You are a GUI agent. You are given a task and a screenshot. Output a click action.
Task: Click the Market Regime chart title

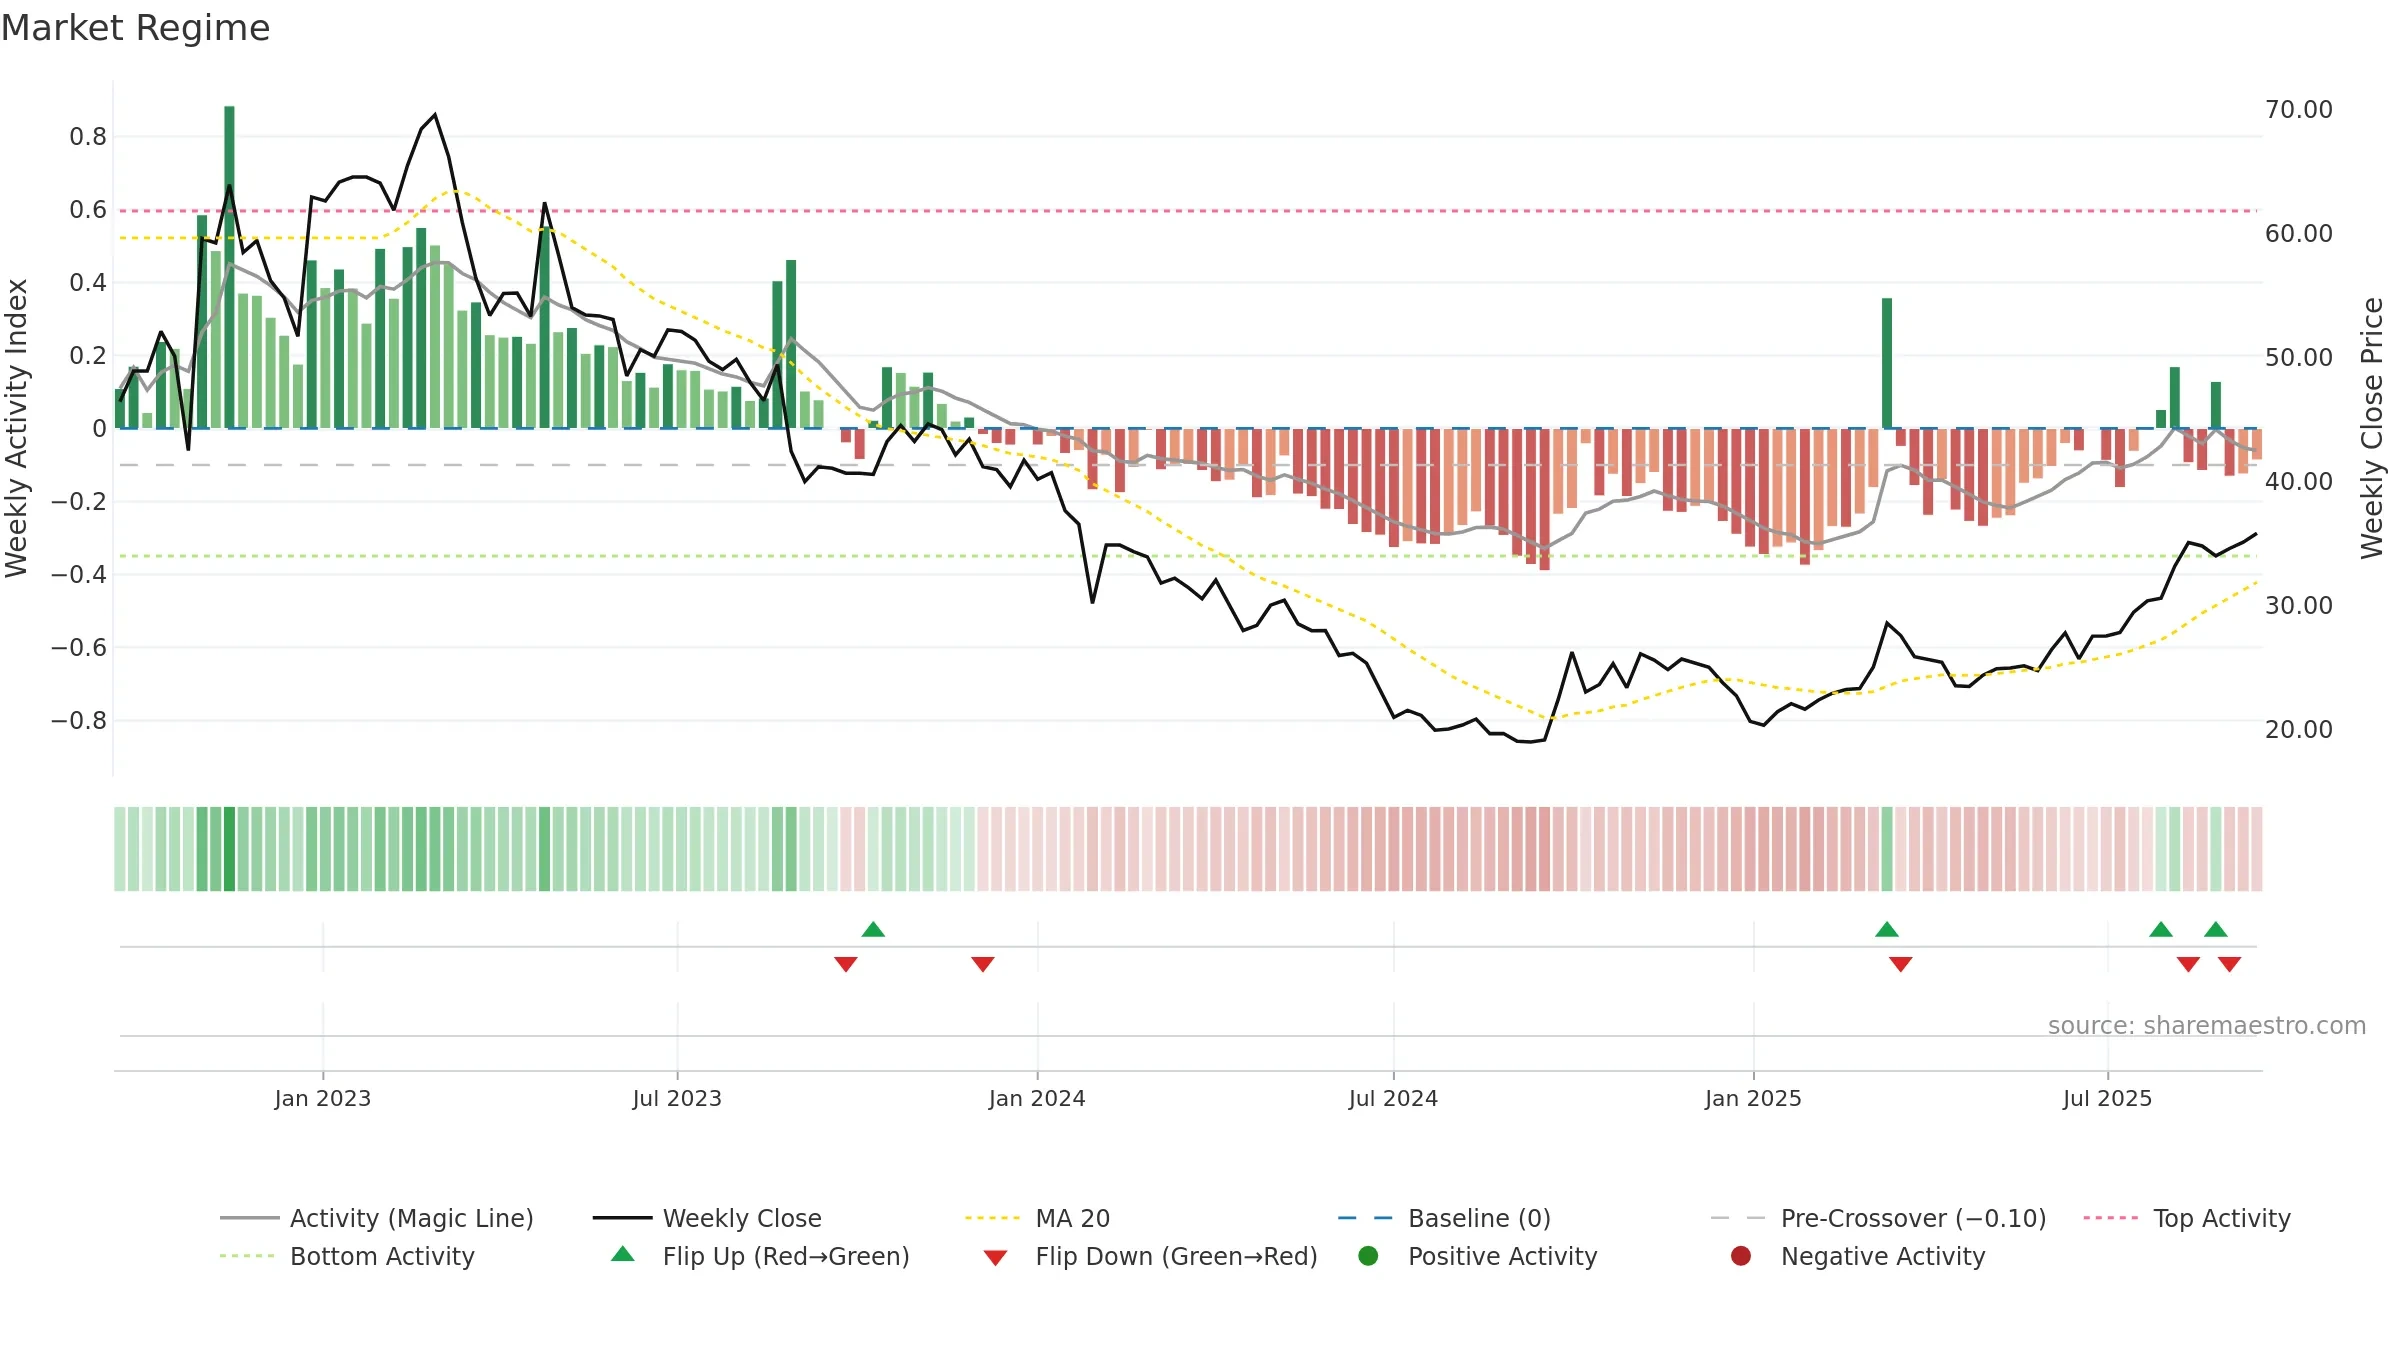coord(136,28)
